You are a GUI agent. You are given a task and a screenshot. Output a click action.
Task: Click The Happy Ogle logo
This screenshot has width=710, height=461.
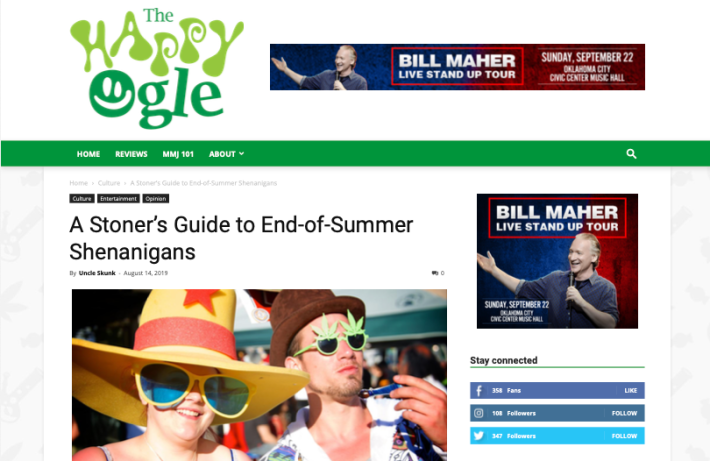coord(156,68)
